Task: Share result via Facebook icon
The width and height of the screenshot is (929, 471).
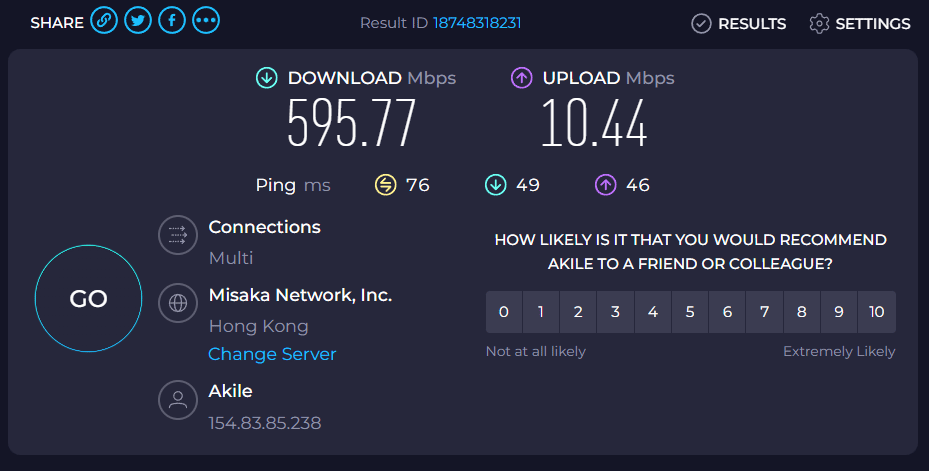Action: coord(172,21)
